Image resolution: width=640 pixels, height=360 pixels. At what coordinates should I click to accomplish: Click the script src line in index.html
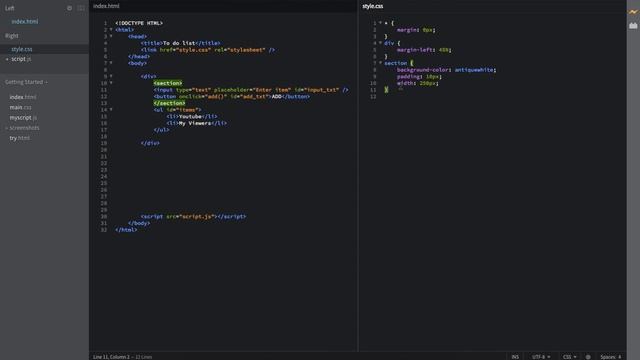[193, 216]
